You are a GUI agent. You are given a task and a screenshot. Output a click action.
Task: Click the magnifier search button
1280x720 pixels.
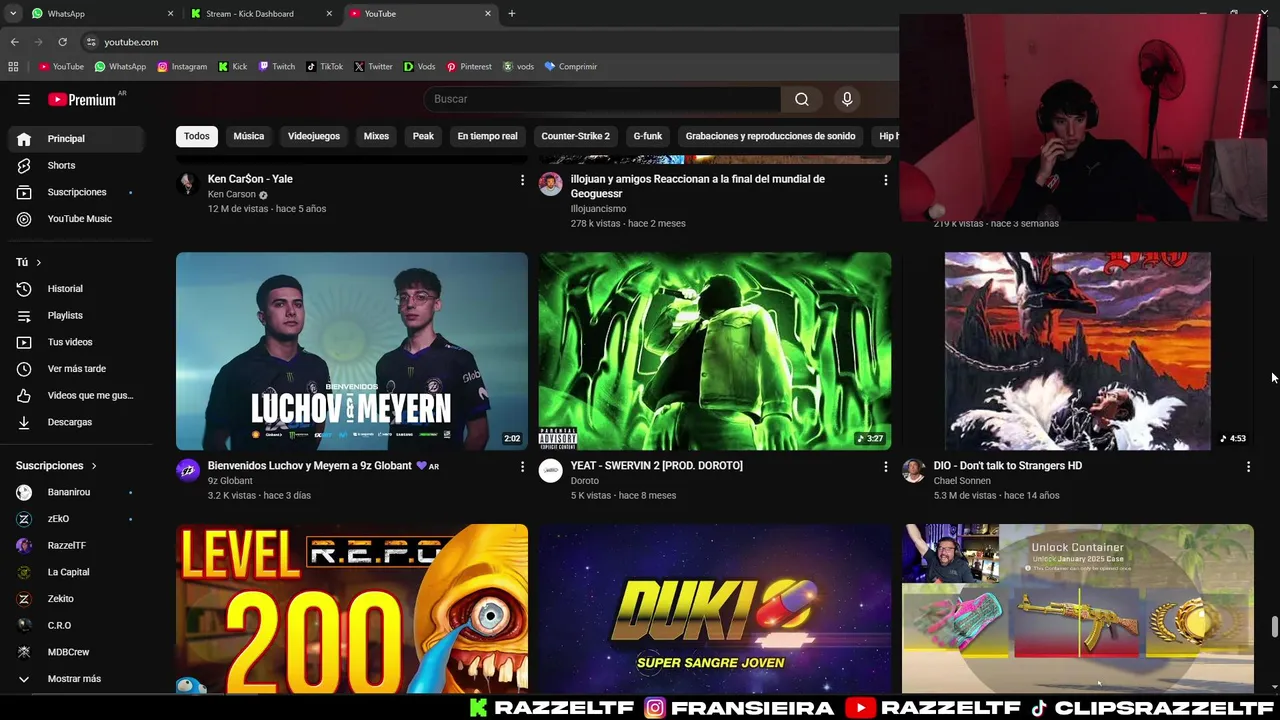coord(801,99)
